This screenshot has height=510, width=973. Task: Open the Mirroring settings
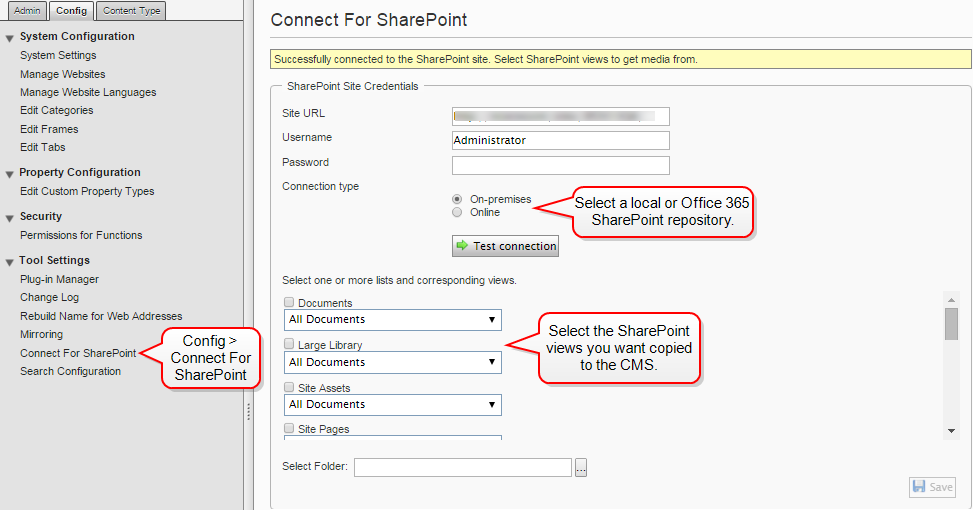pos(41,334)
